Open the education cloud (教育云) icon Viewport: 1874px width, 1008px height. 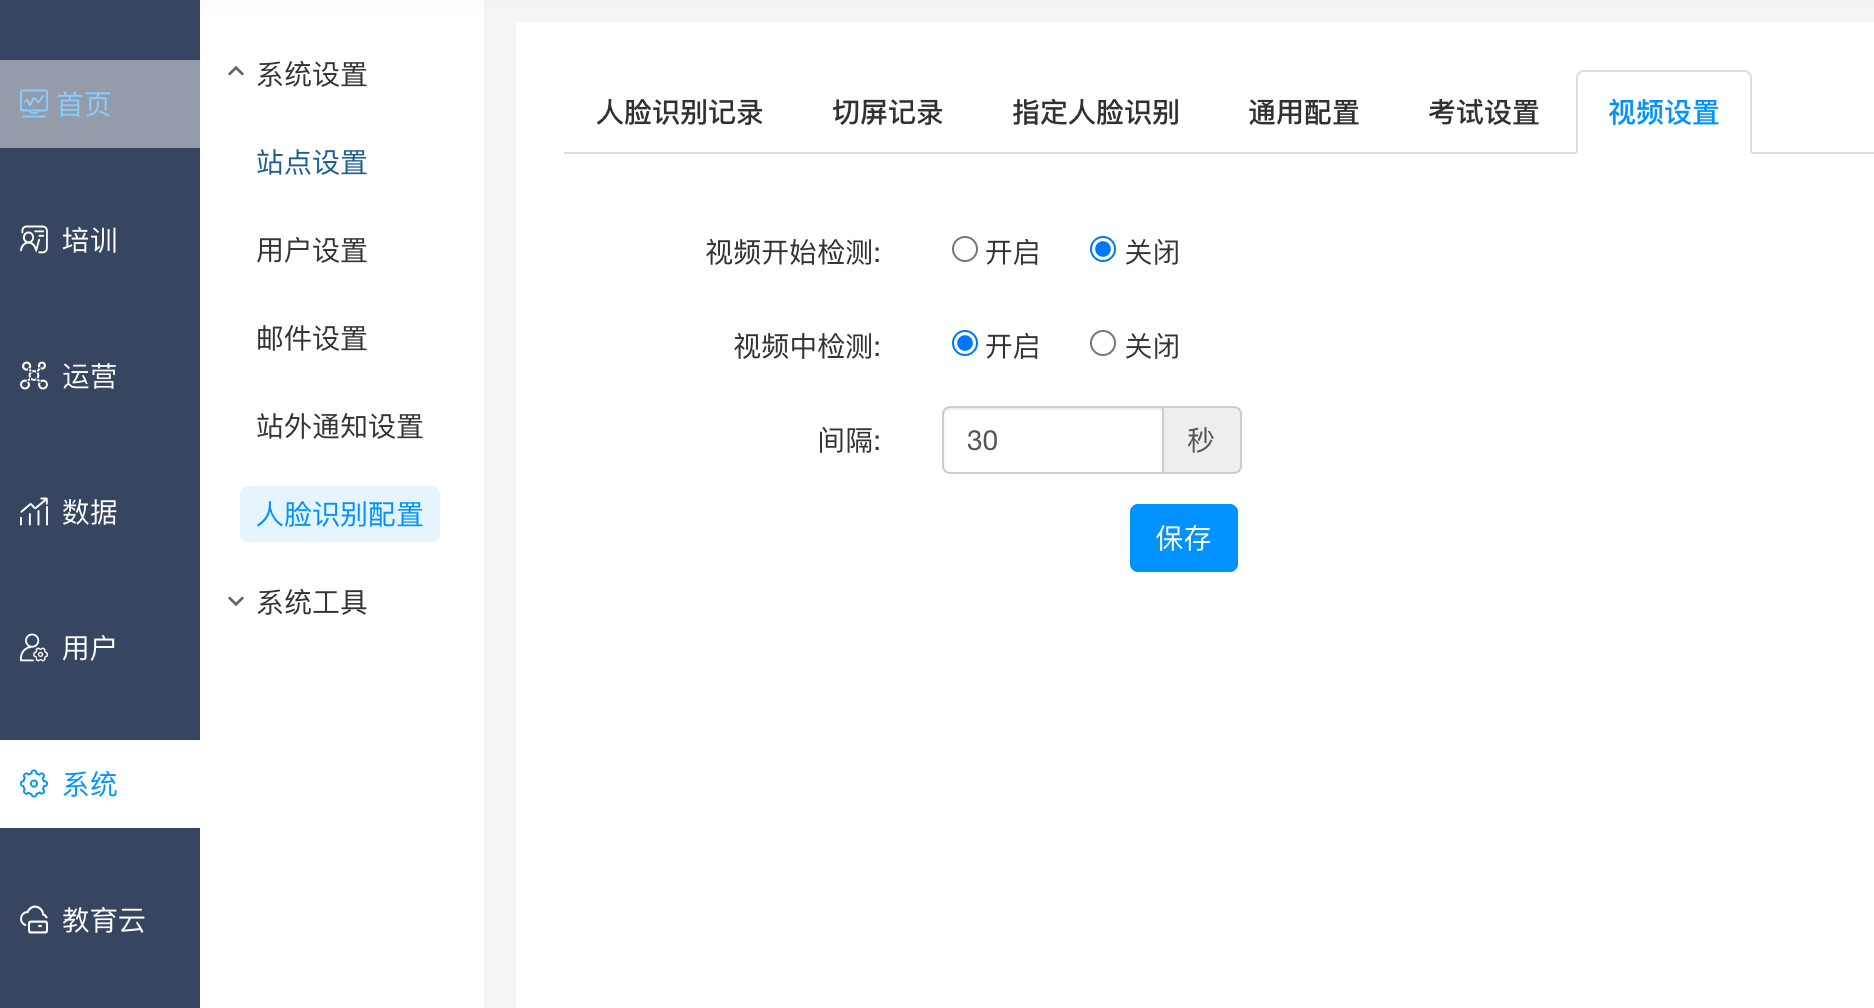(34, 920)
